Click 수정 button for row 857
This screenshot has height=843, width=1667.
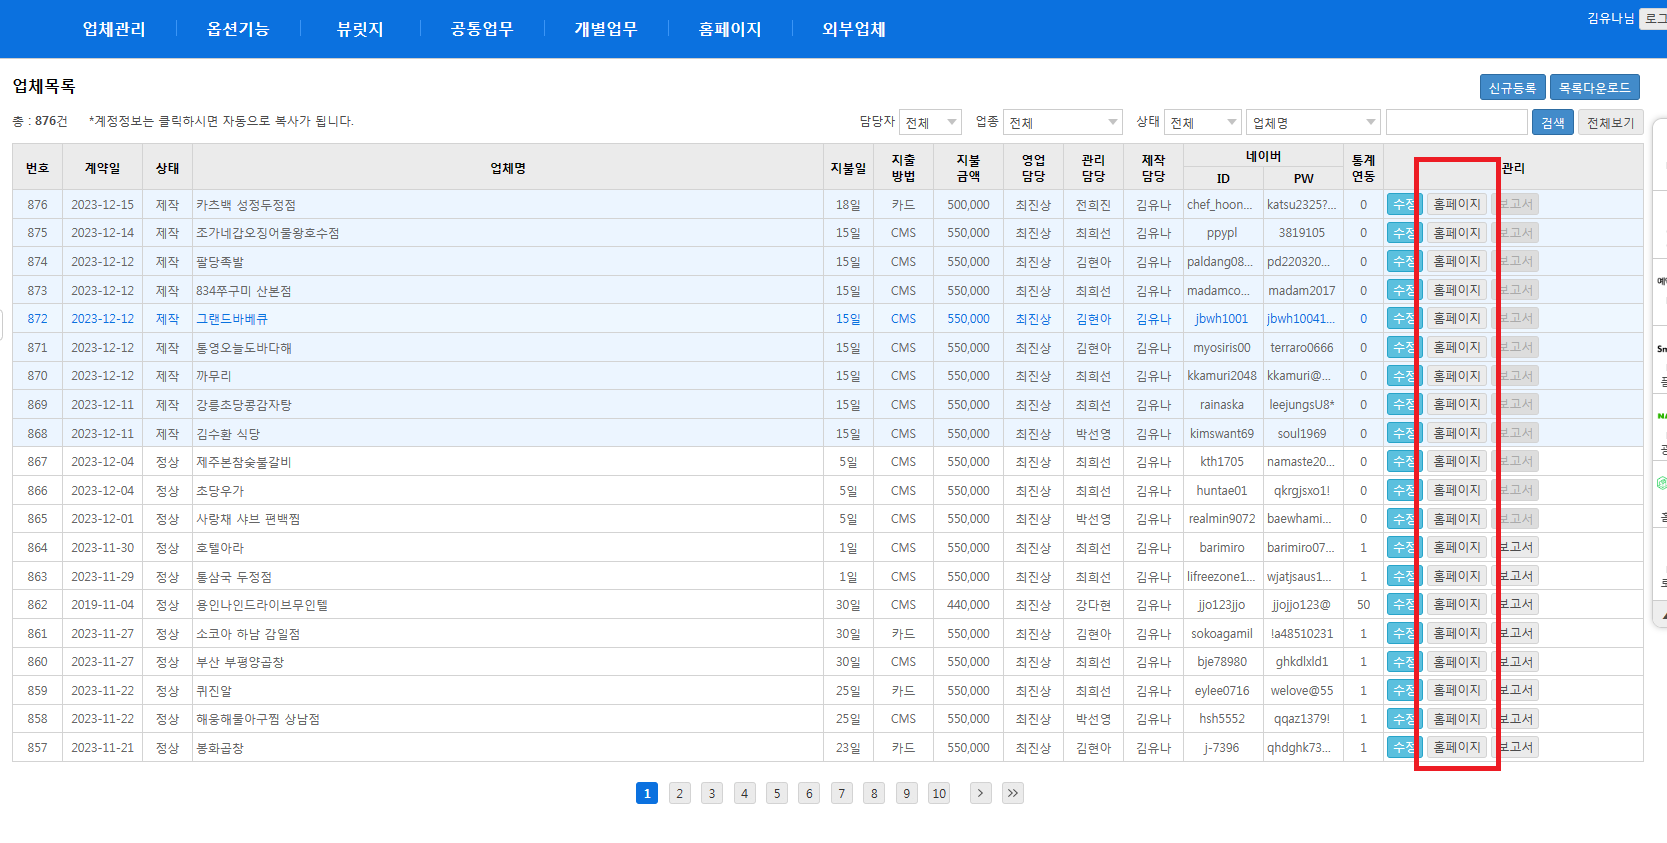[1402, 747]
